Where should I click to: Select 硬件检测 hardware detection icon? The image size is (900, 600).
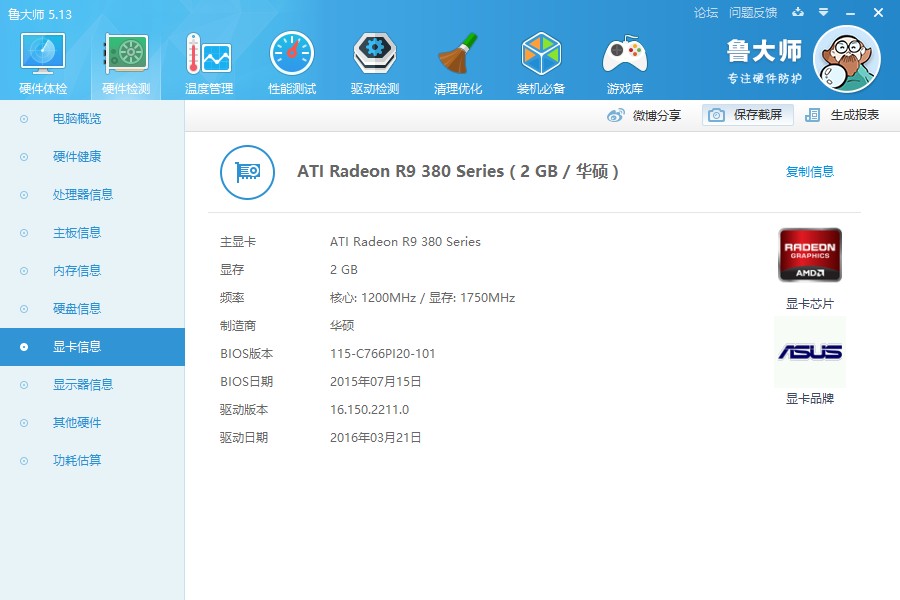click(126, 54)
